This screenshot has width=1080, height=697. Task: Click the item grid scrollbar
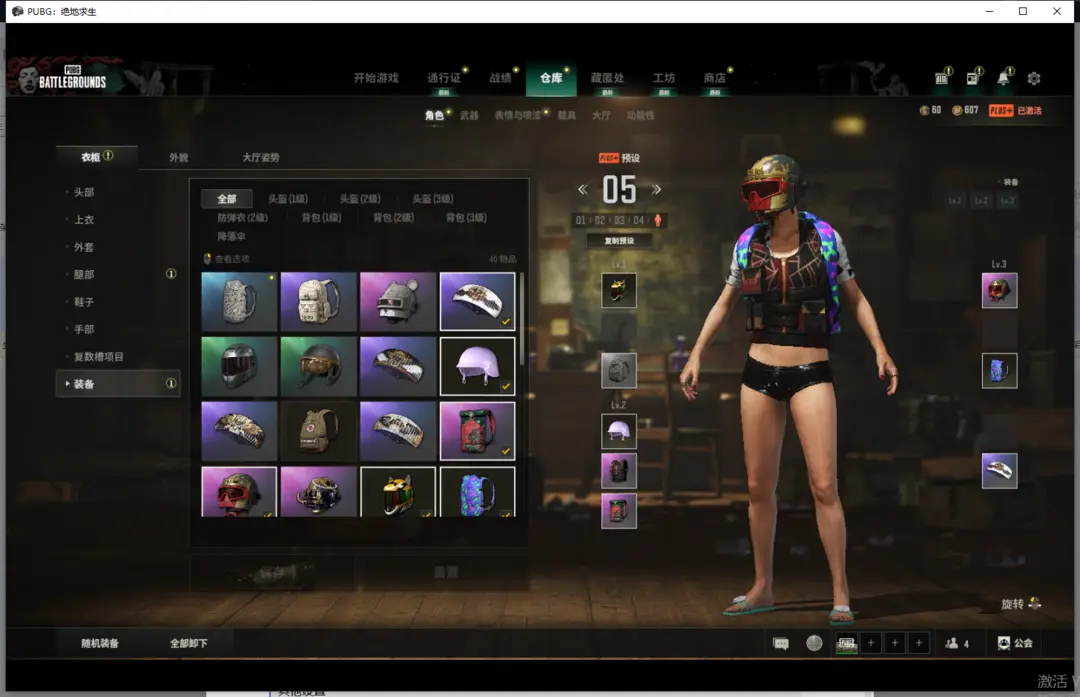point(522,319)
